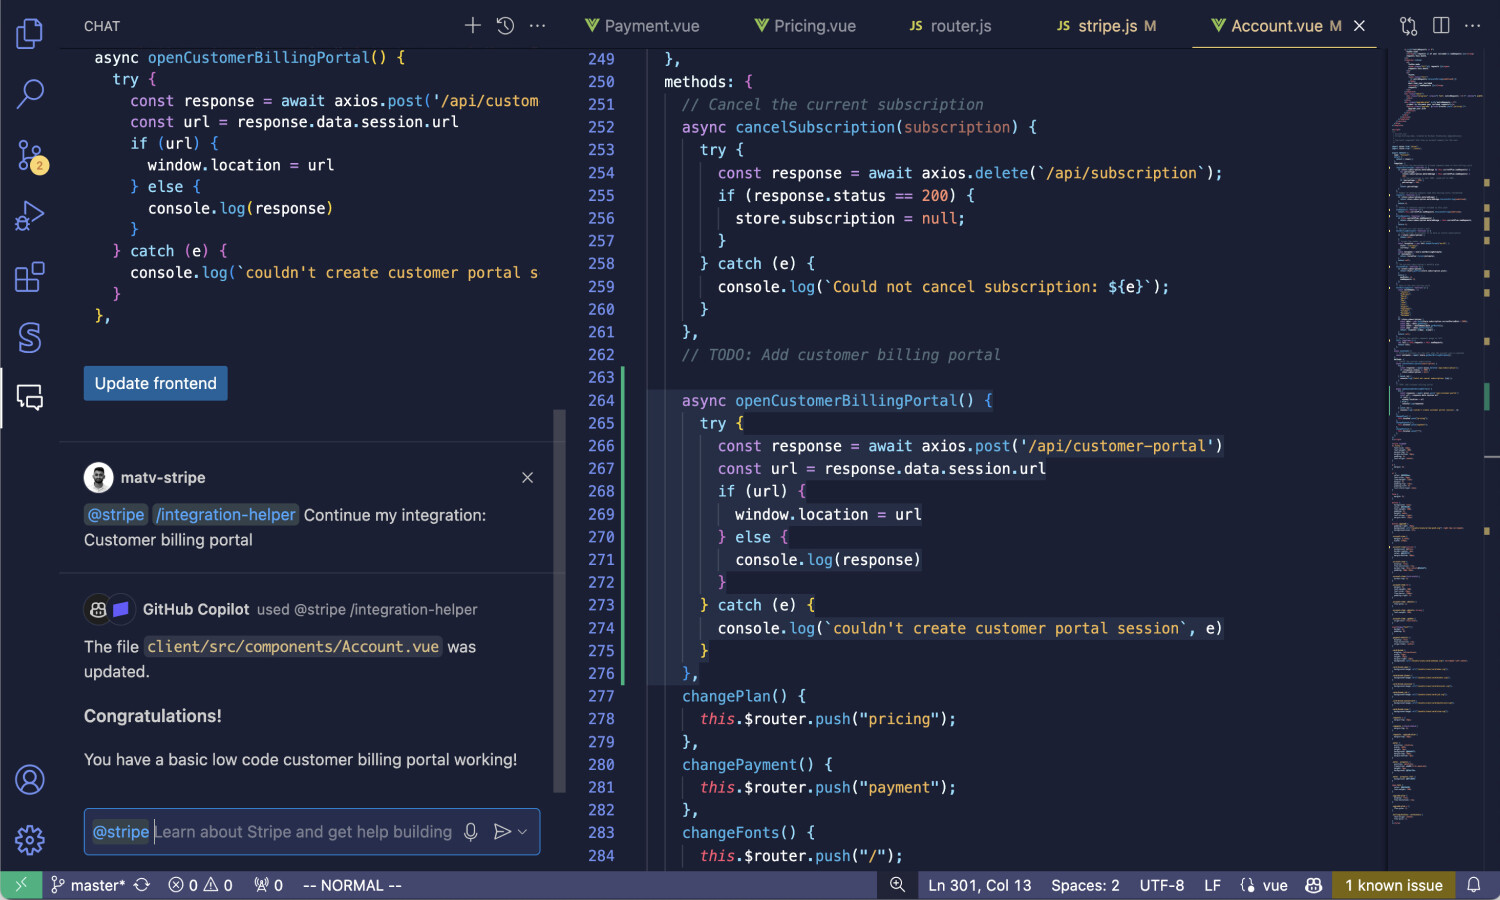This screenshot has height=900, width=1500.
Task: Go to line via Ln 301, Col 13
Action: (979, 885)
